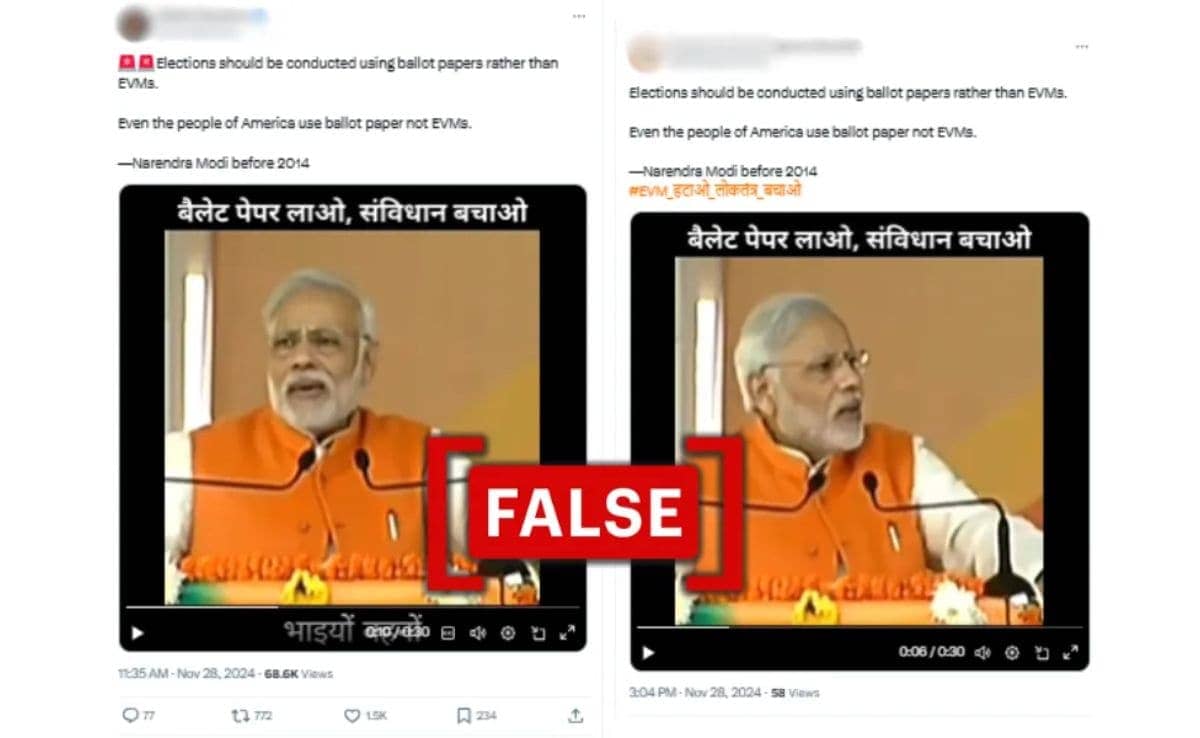The image size is (1200, 738).
Task: Open left video settings gear
Action: pos(507,633)
